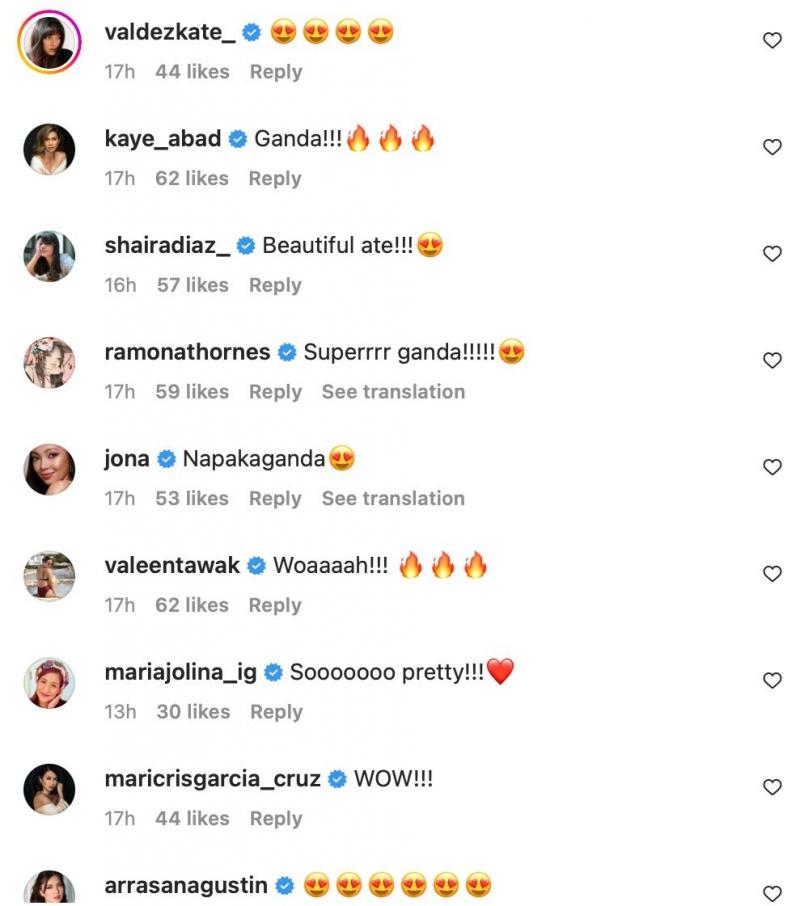Like jona's "Napakaganda" comment
The image size is (800, 906).
771,467
